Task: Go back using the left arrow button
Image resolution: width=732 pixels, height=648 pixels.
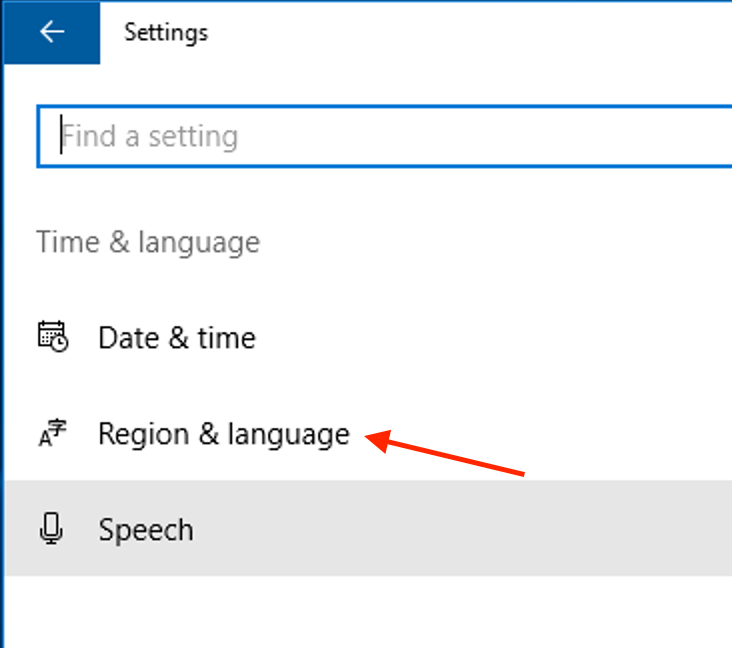Action: 52,32
